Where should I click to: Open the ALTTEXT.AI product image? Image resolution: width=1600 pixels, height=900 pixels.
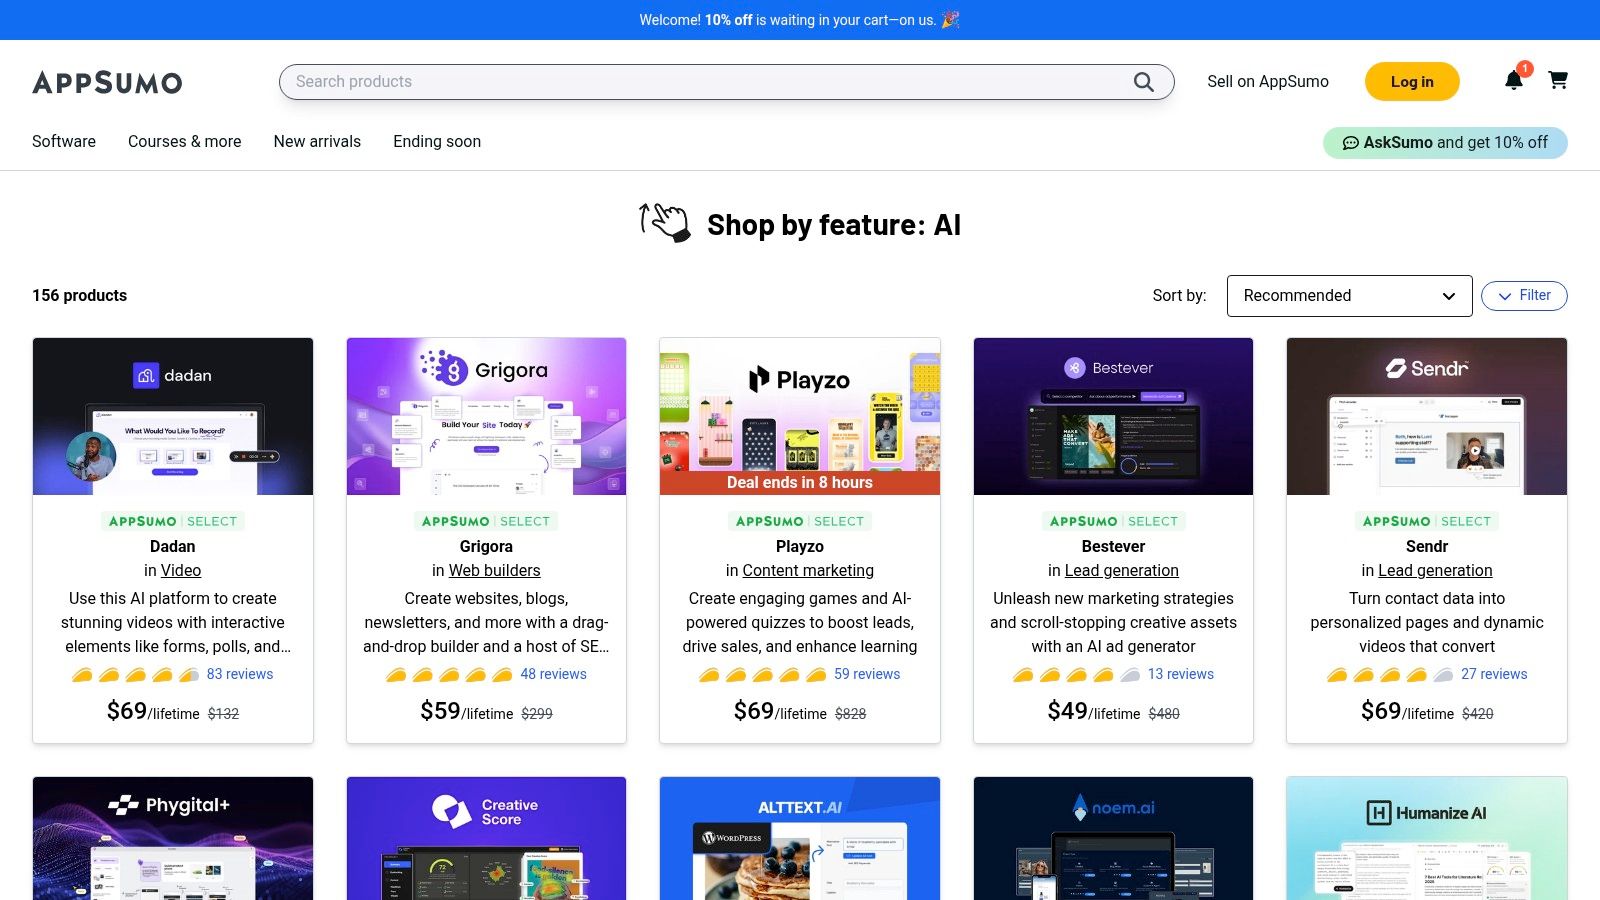pyautogui.click(x=800, y=838)
